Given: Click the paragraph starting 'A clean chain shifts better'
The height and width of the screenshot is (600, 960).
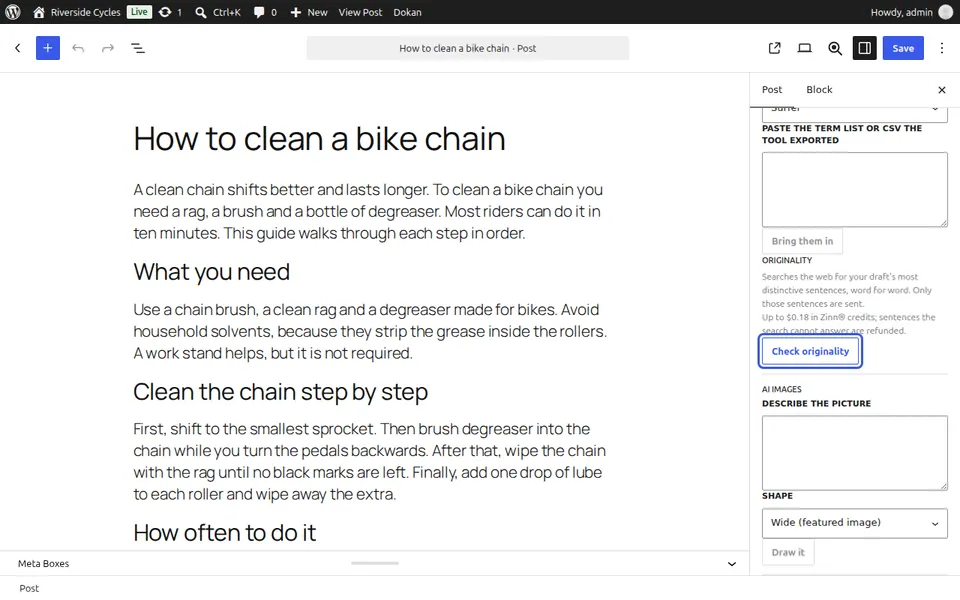Looking at the screenshot, I should tap(371, 211).
